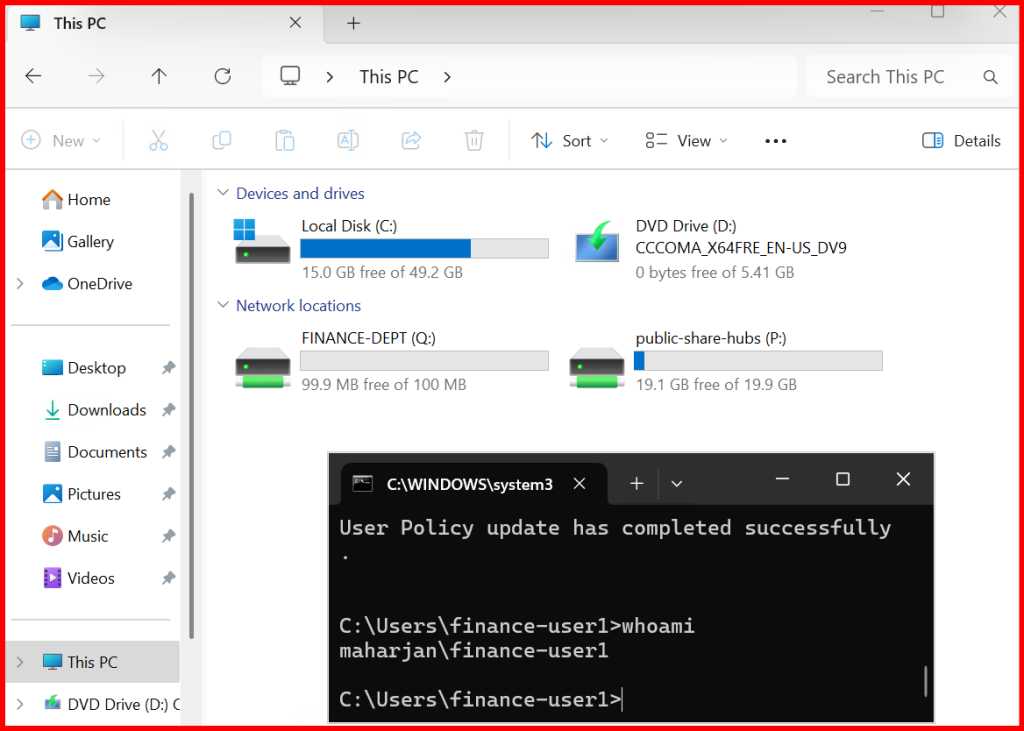Open the View dropdown menu
Image resolution: width=1024 pixels, height=731 pixels.
point(687,141)
